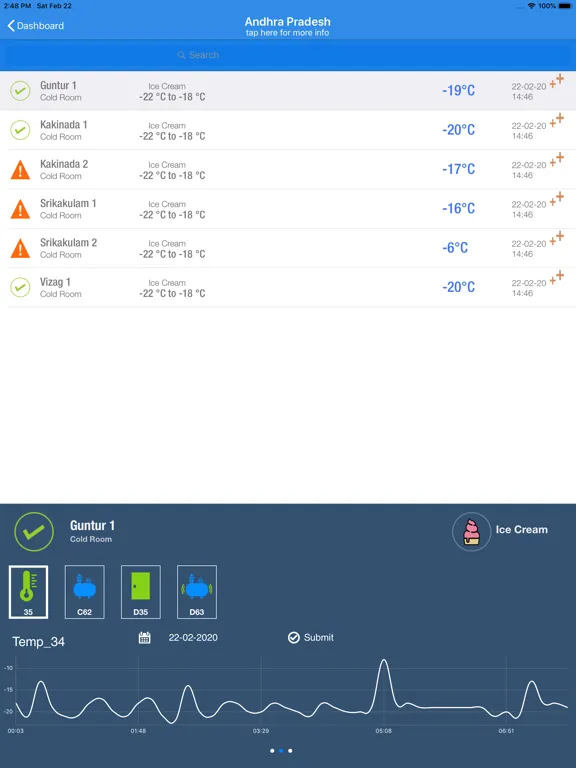Click the plus icon on Srikakulam 1 row
Image resolution: width=576 pixels, height=768 pixels.
[x=557, y=199]
